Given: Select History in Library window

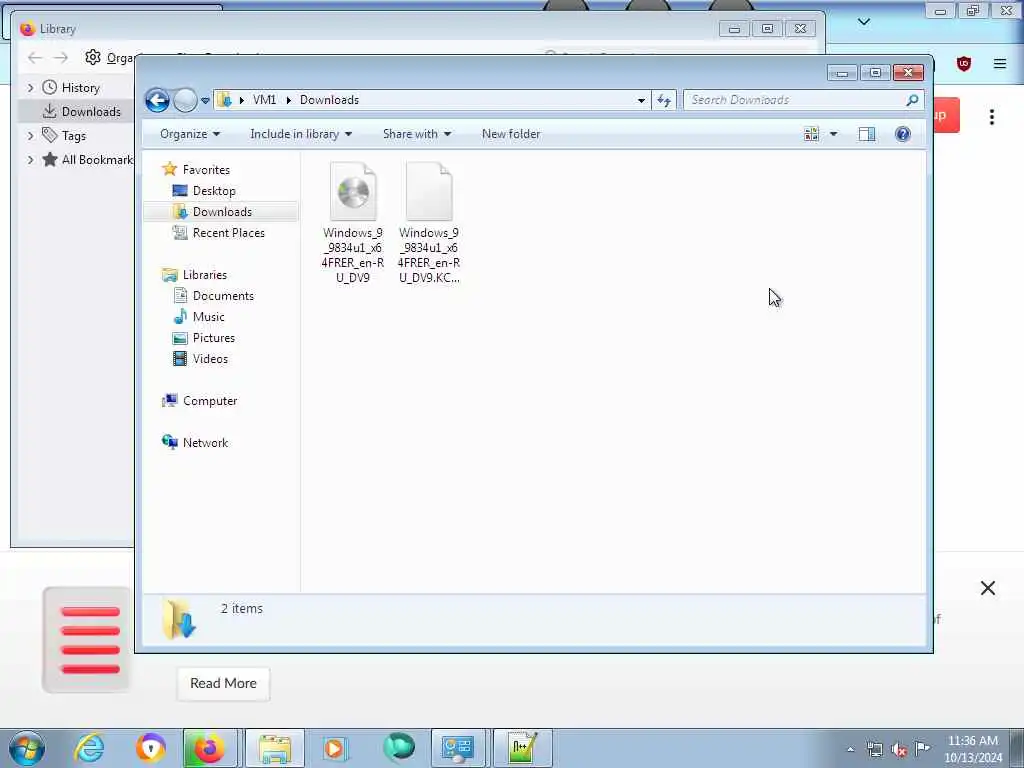Looking at the screenshot, I should pyautogui.click(x=80, y=88).
